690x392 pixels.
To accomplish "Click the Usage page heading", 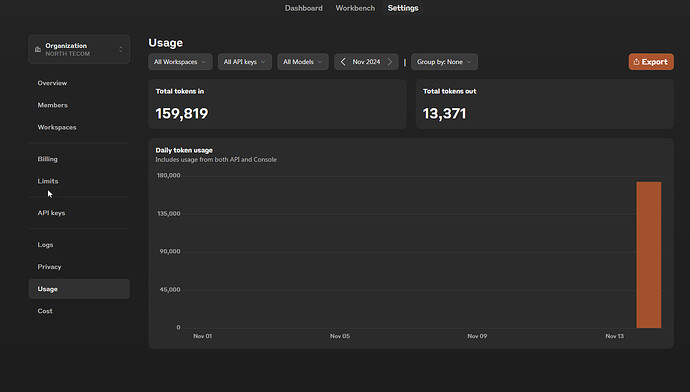I will (x=165, y=43).
